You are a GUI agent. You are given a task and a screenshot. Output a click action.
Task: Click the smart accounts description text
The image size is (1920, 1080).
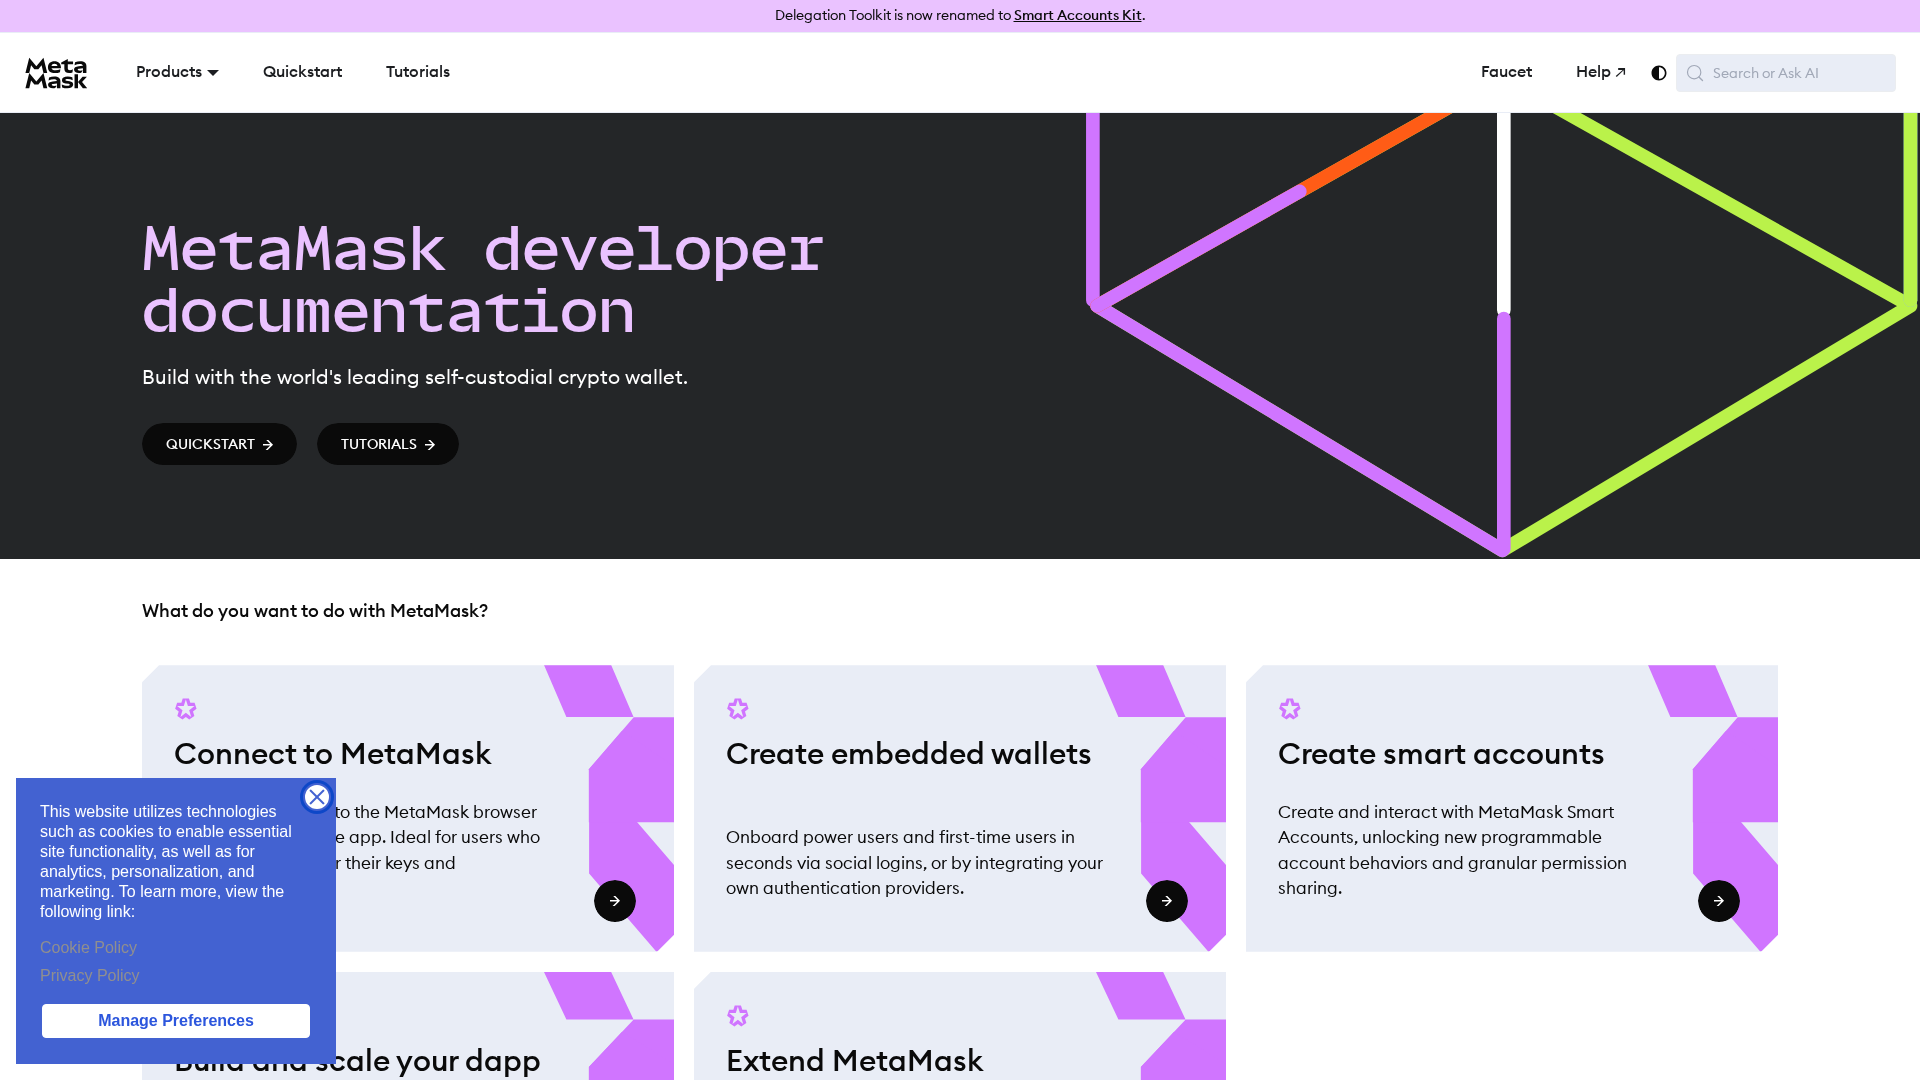1452,850
